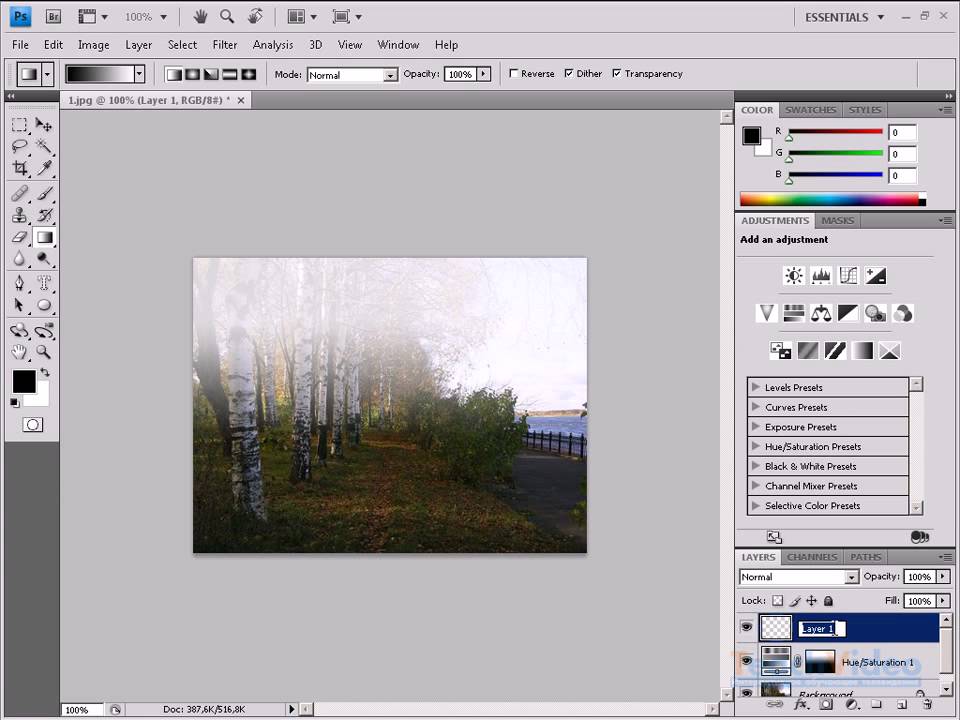Hide Layer 1 visibility eye
960x720 pixels.
coord(746,627)
